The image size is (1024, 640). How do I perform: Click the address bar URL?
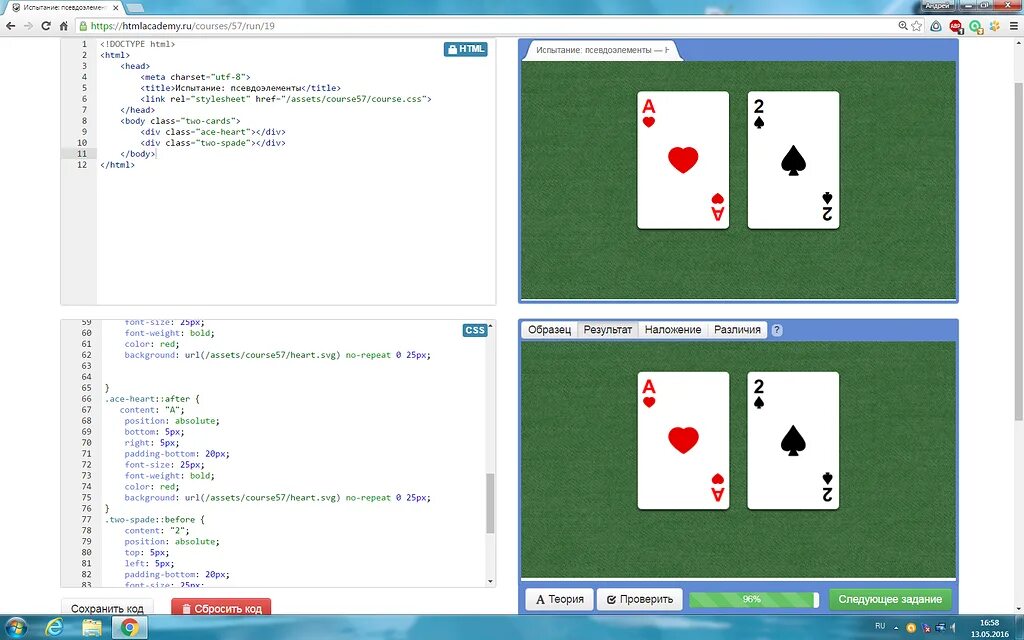(182, 26)
